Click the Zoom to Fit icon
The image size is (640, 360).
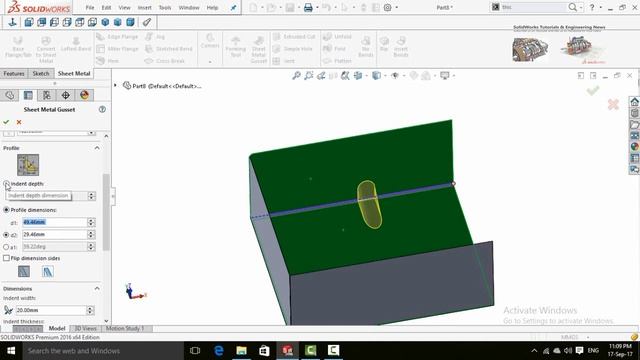click(x=297, y=76)
